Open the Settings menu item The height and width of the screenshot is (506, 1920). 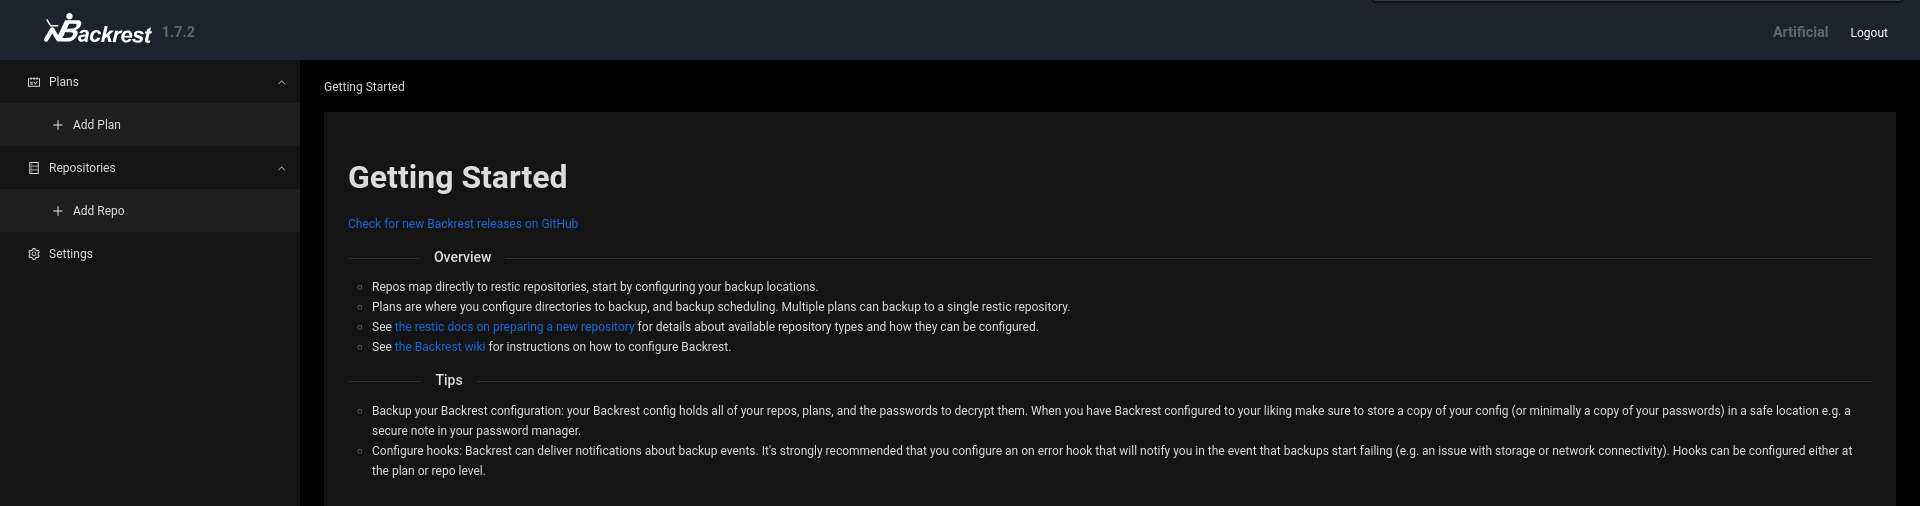click(71, 254)
